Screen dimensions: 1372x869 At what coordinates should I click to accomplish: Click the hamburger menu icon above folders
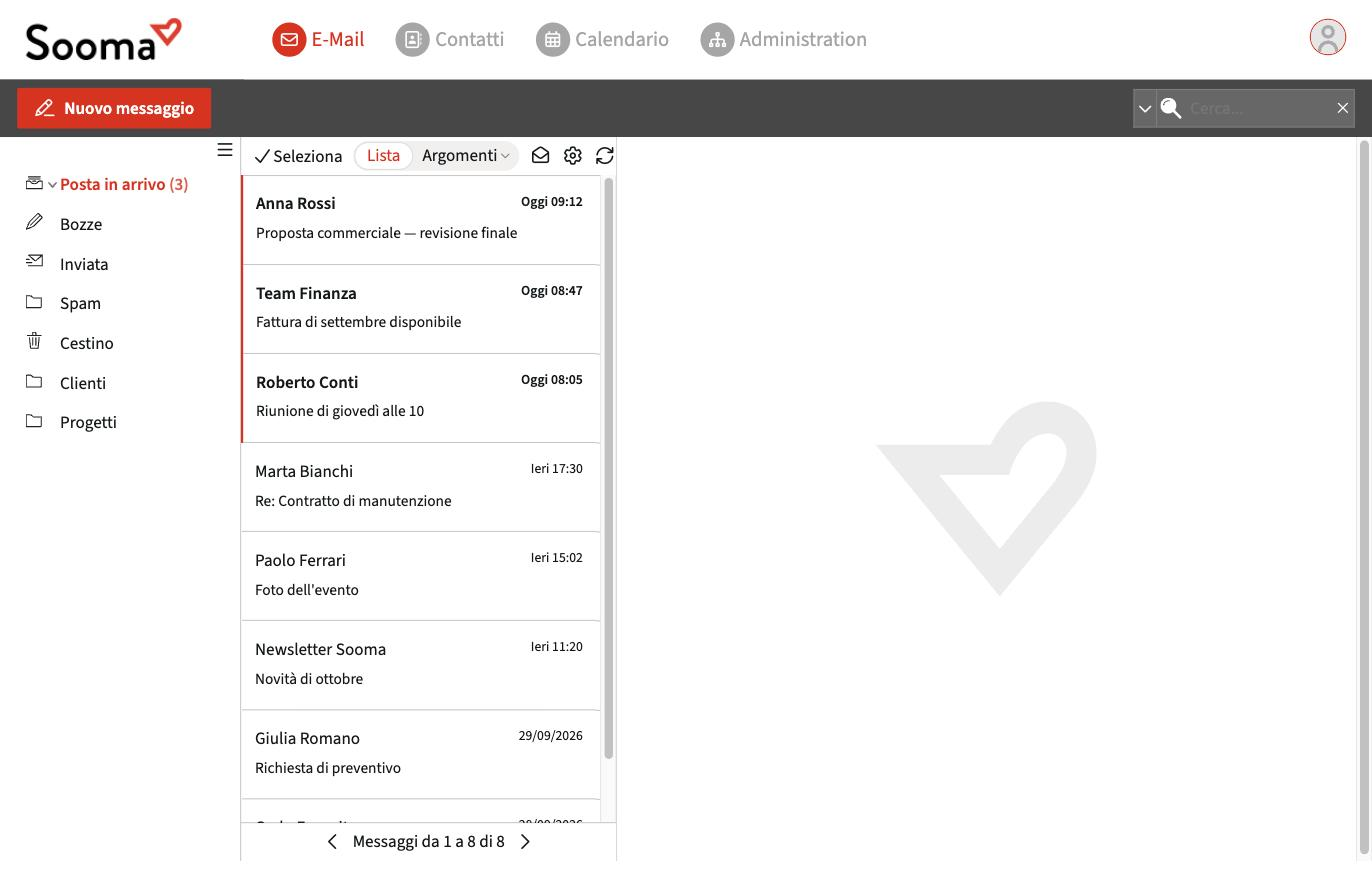[225, 150]
